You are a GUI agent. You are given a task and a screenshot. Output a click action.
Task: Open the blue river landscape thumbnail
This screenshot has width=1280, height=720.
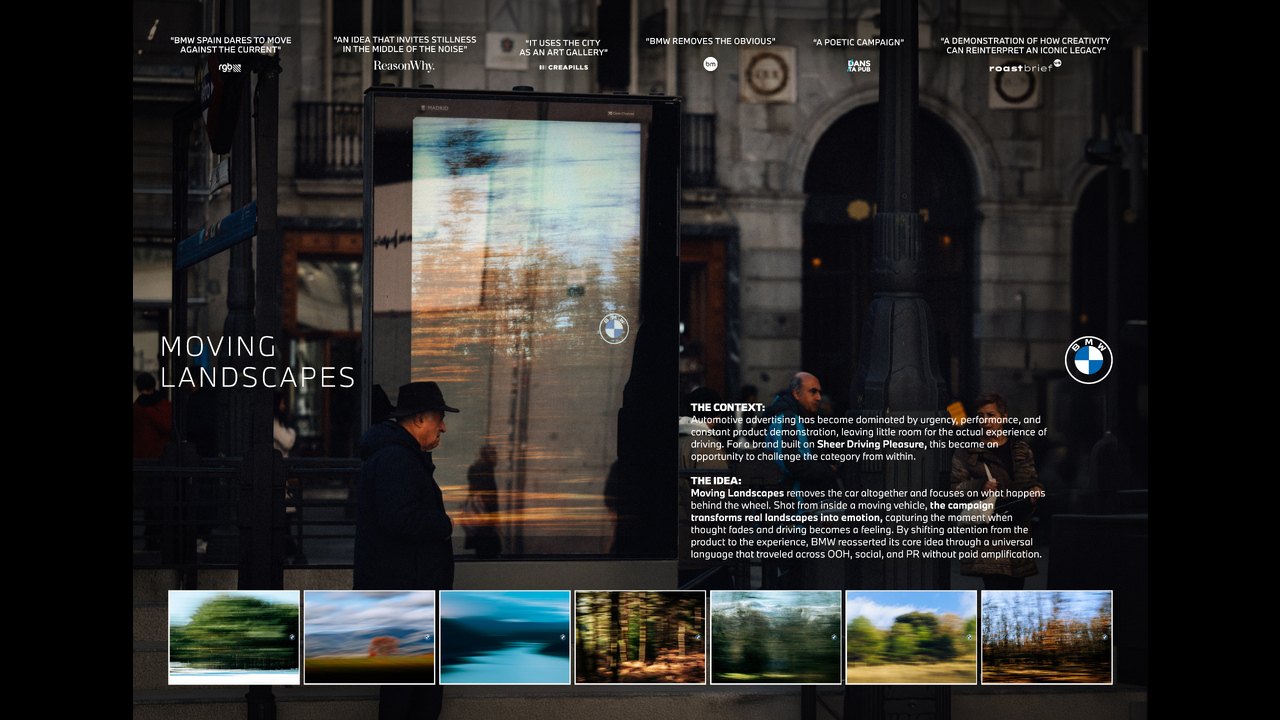tap(505, 637)
